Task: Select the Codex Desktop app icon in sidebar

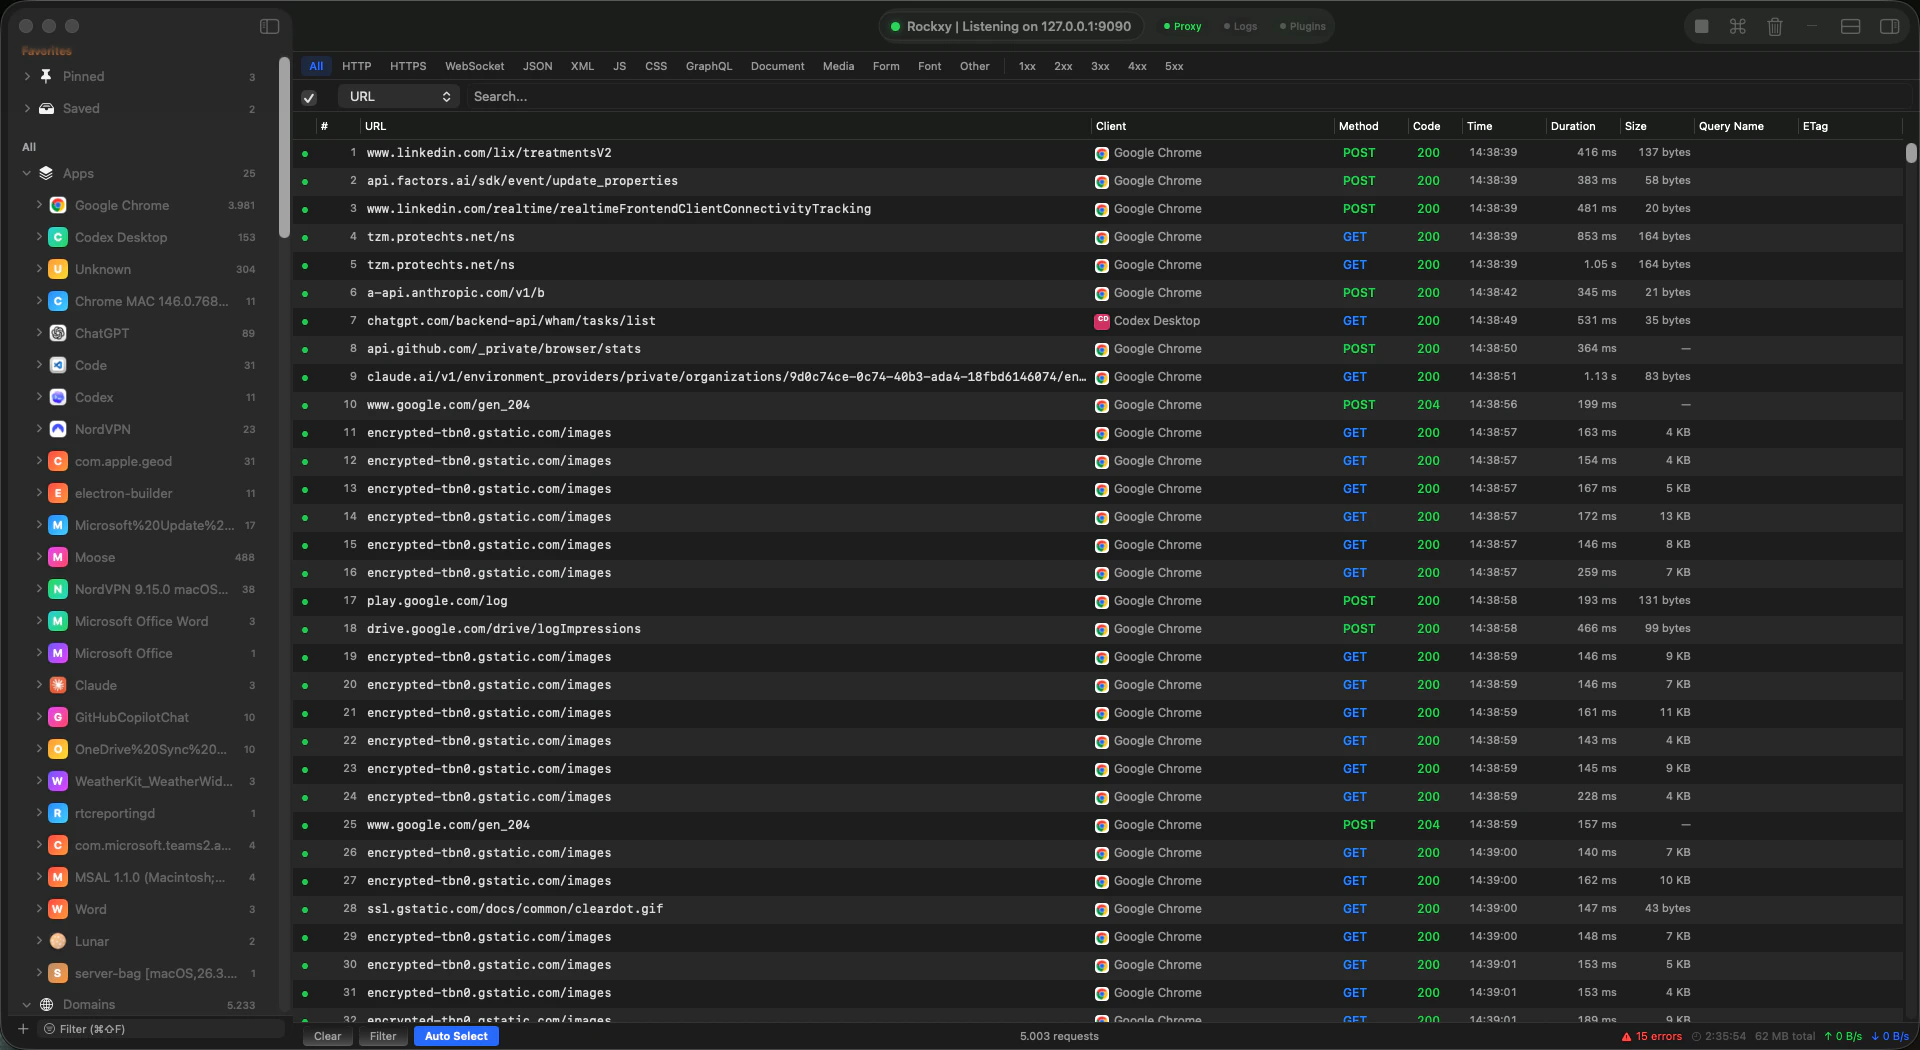Action: click(x=57, y=238)
